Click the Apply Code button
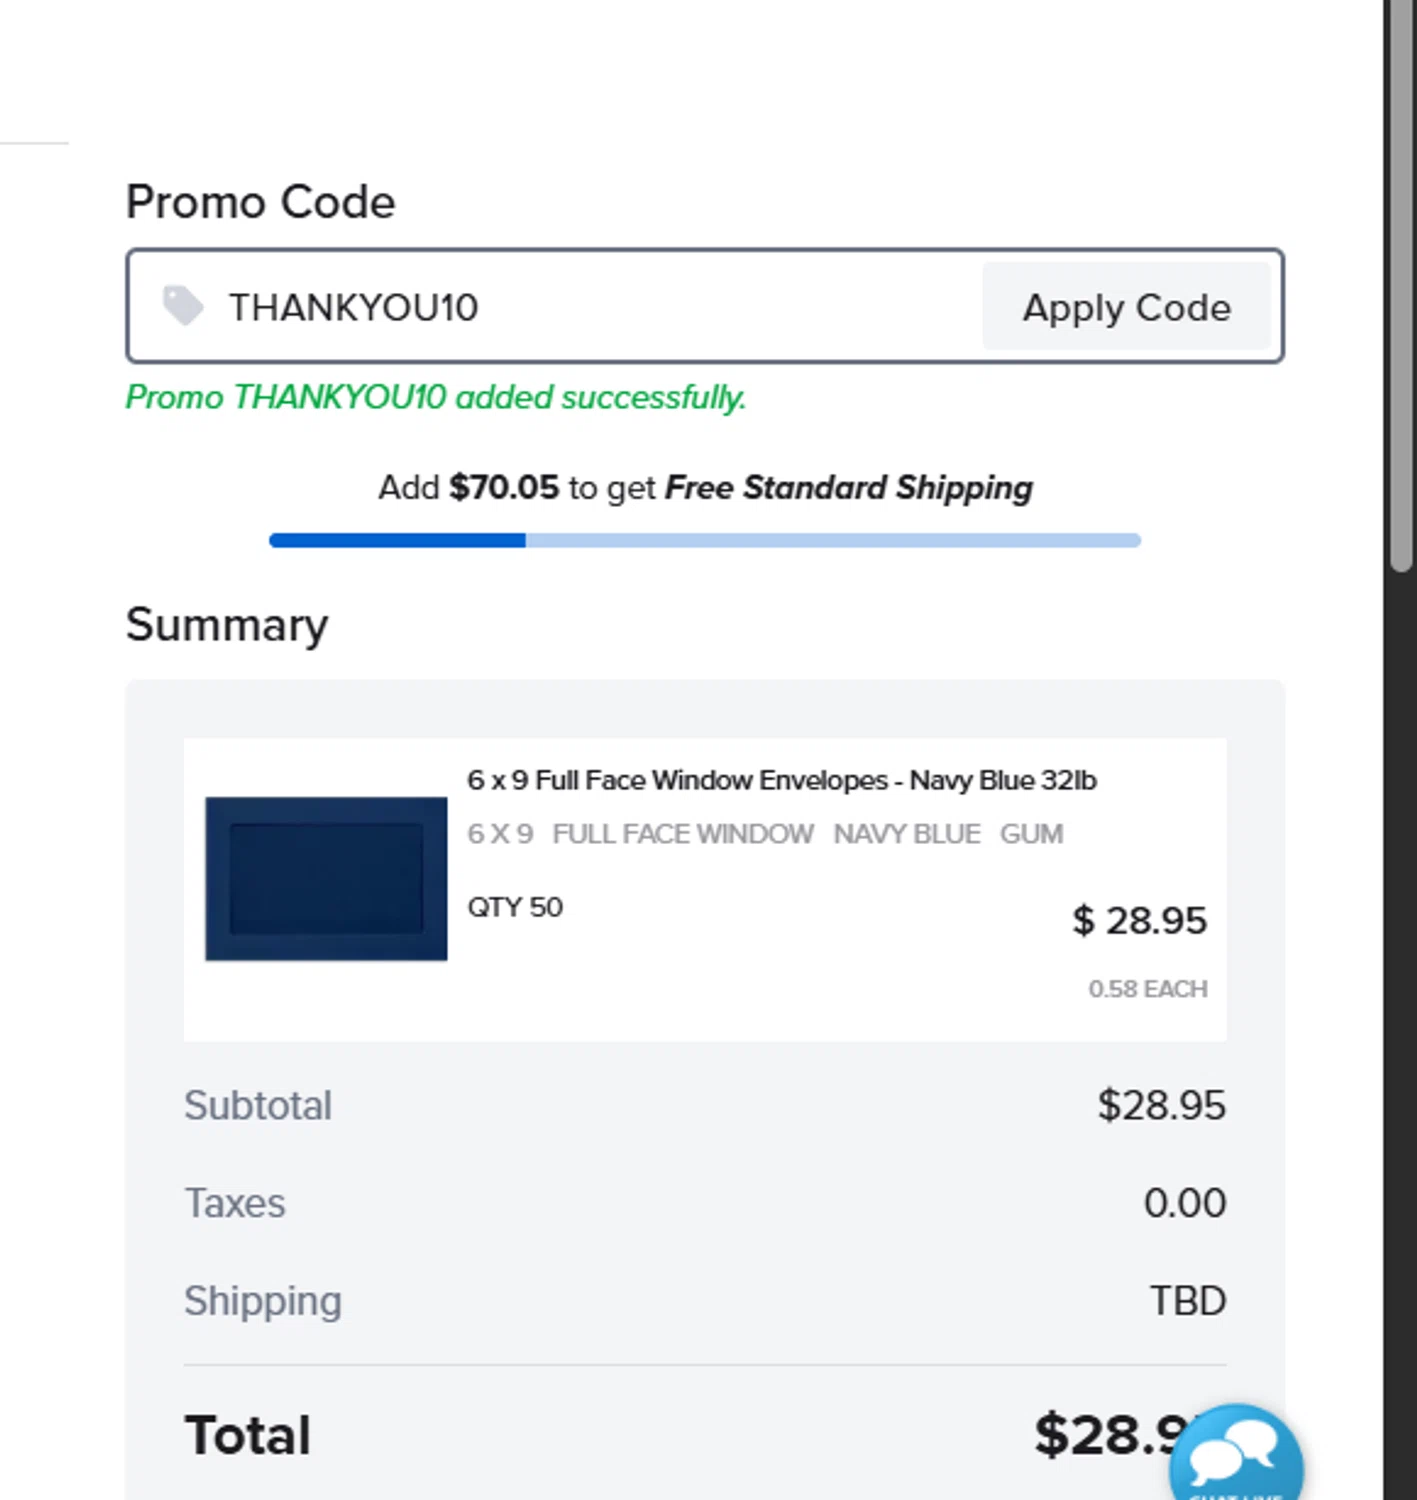Screen dimensions: 1417x1500 point(1126,307)
